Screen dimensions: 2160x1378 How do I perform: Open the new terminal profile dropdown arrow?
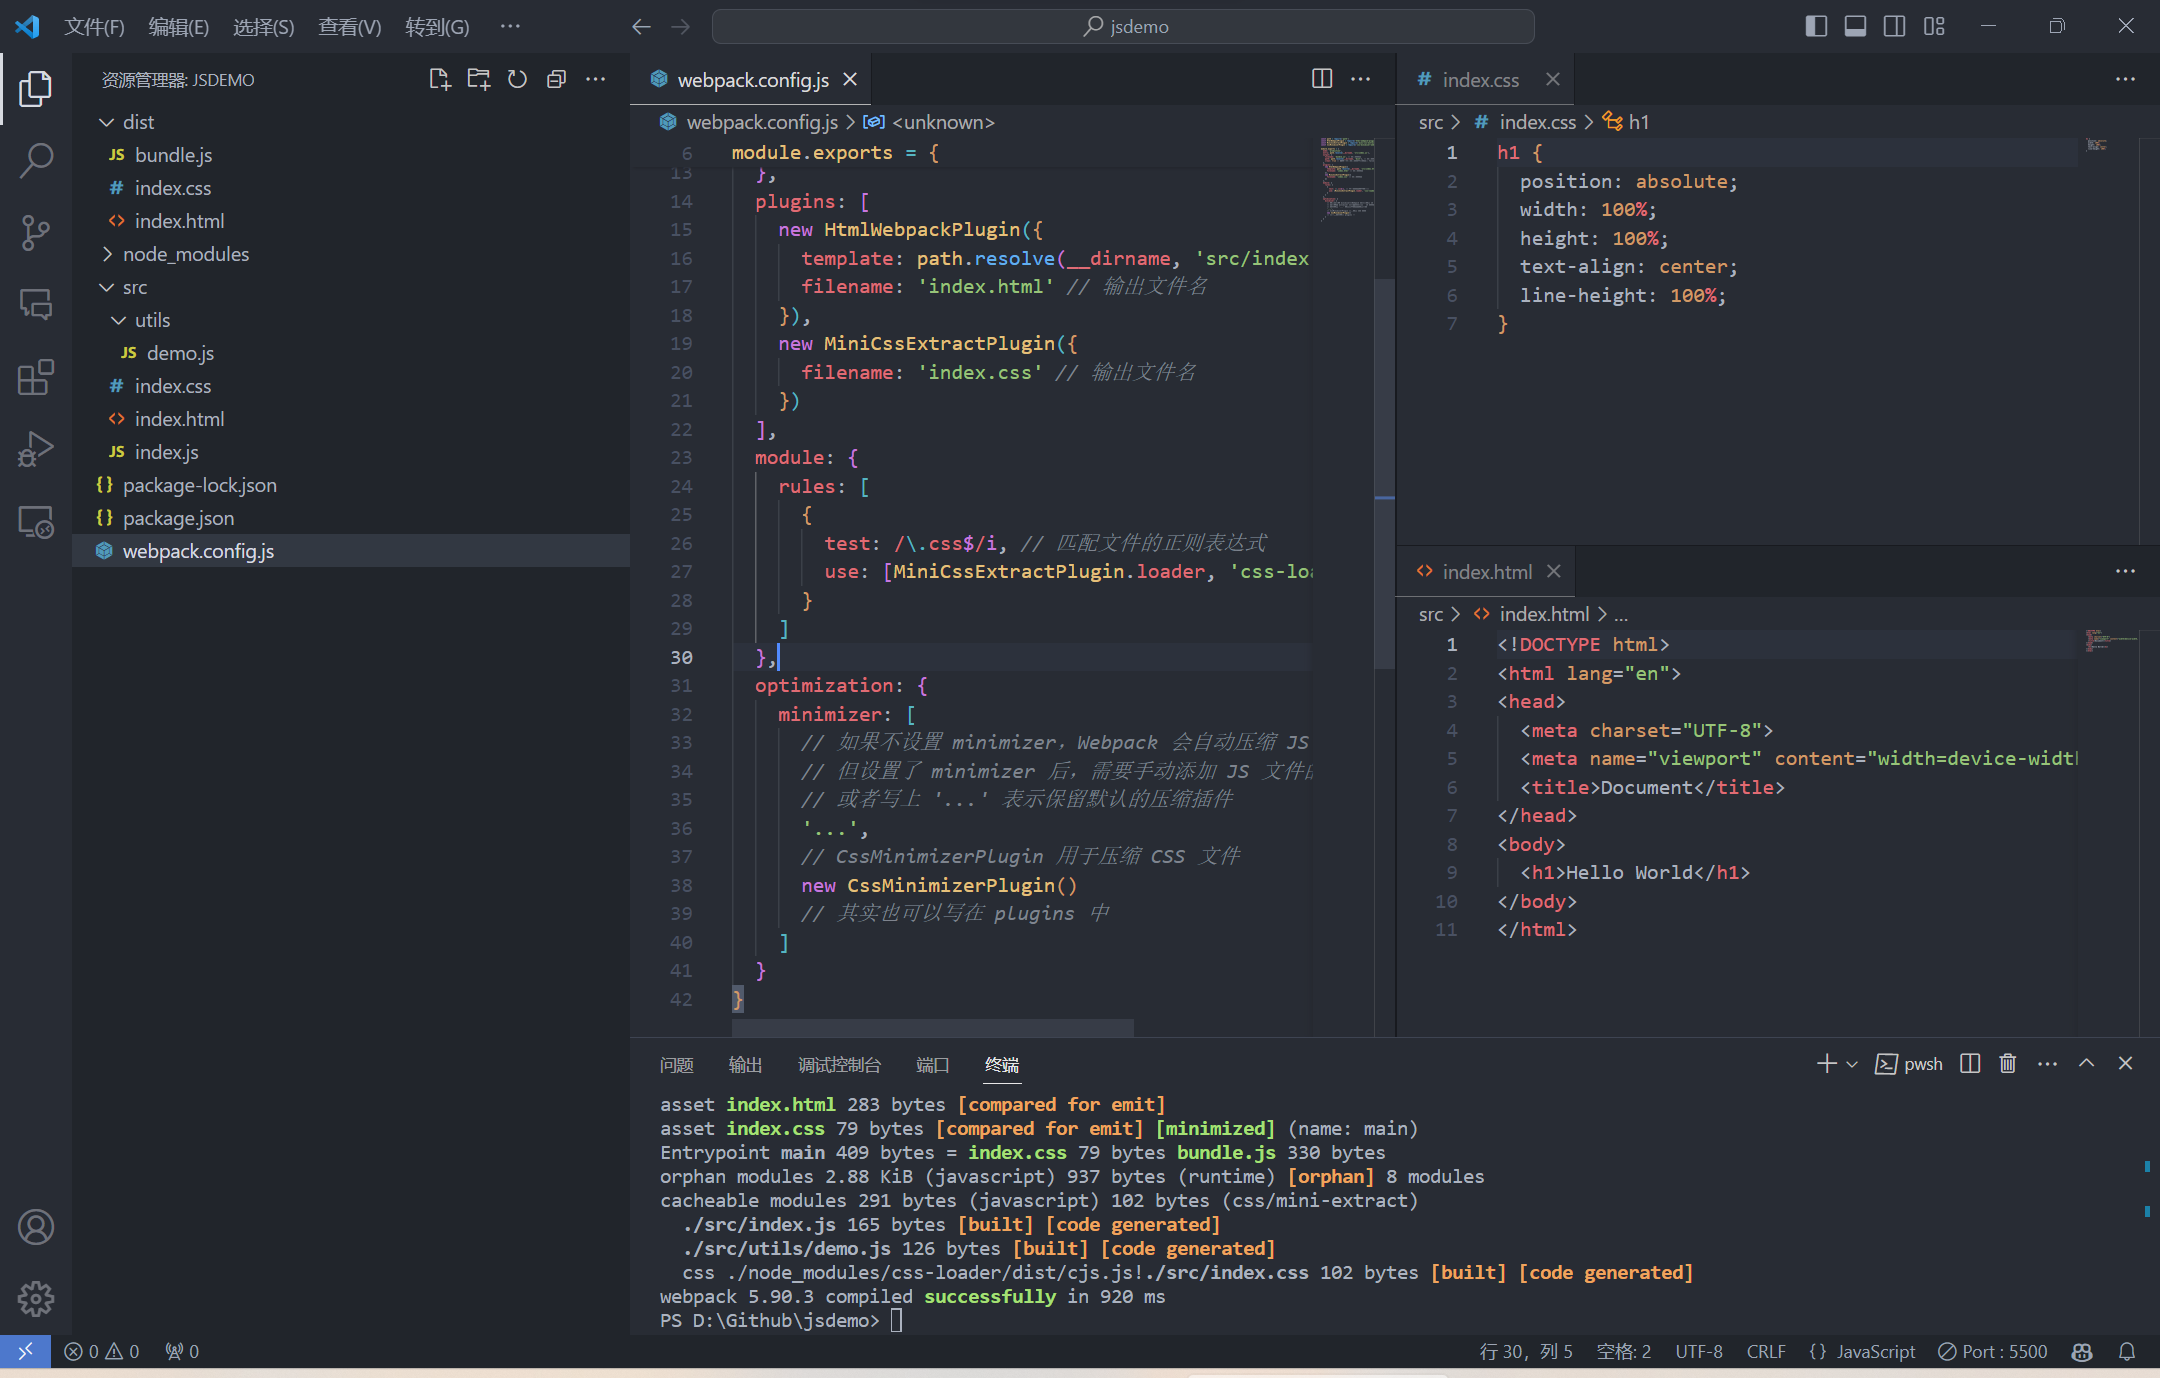click(1852, 1064)
